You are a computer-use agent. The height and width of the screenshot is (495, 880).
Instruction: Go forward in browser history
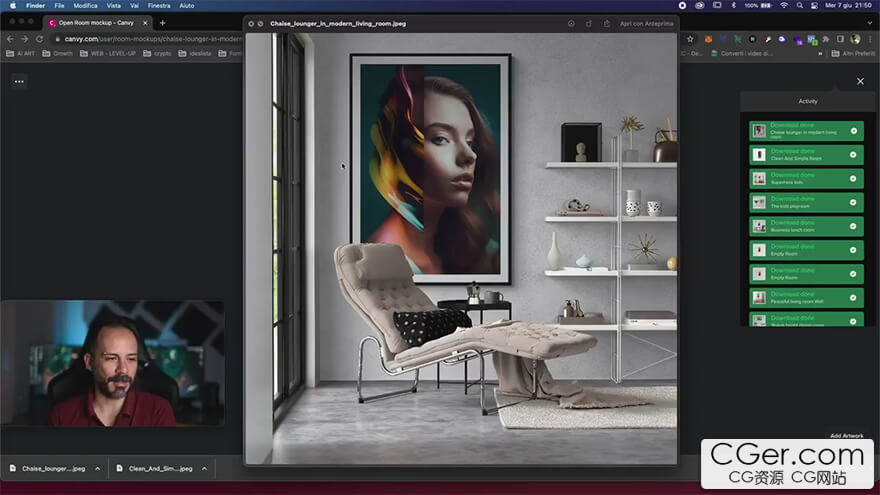(24, 39)
